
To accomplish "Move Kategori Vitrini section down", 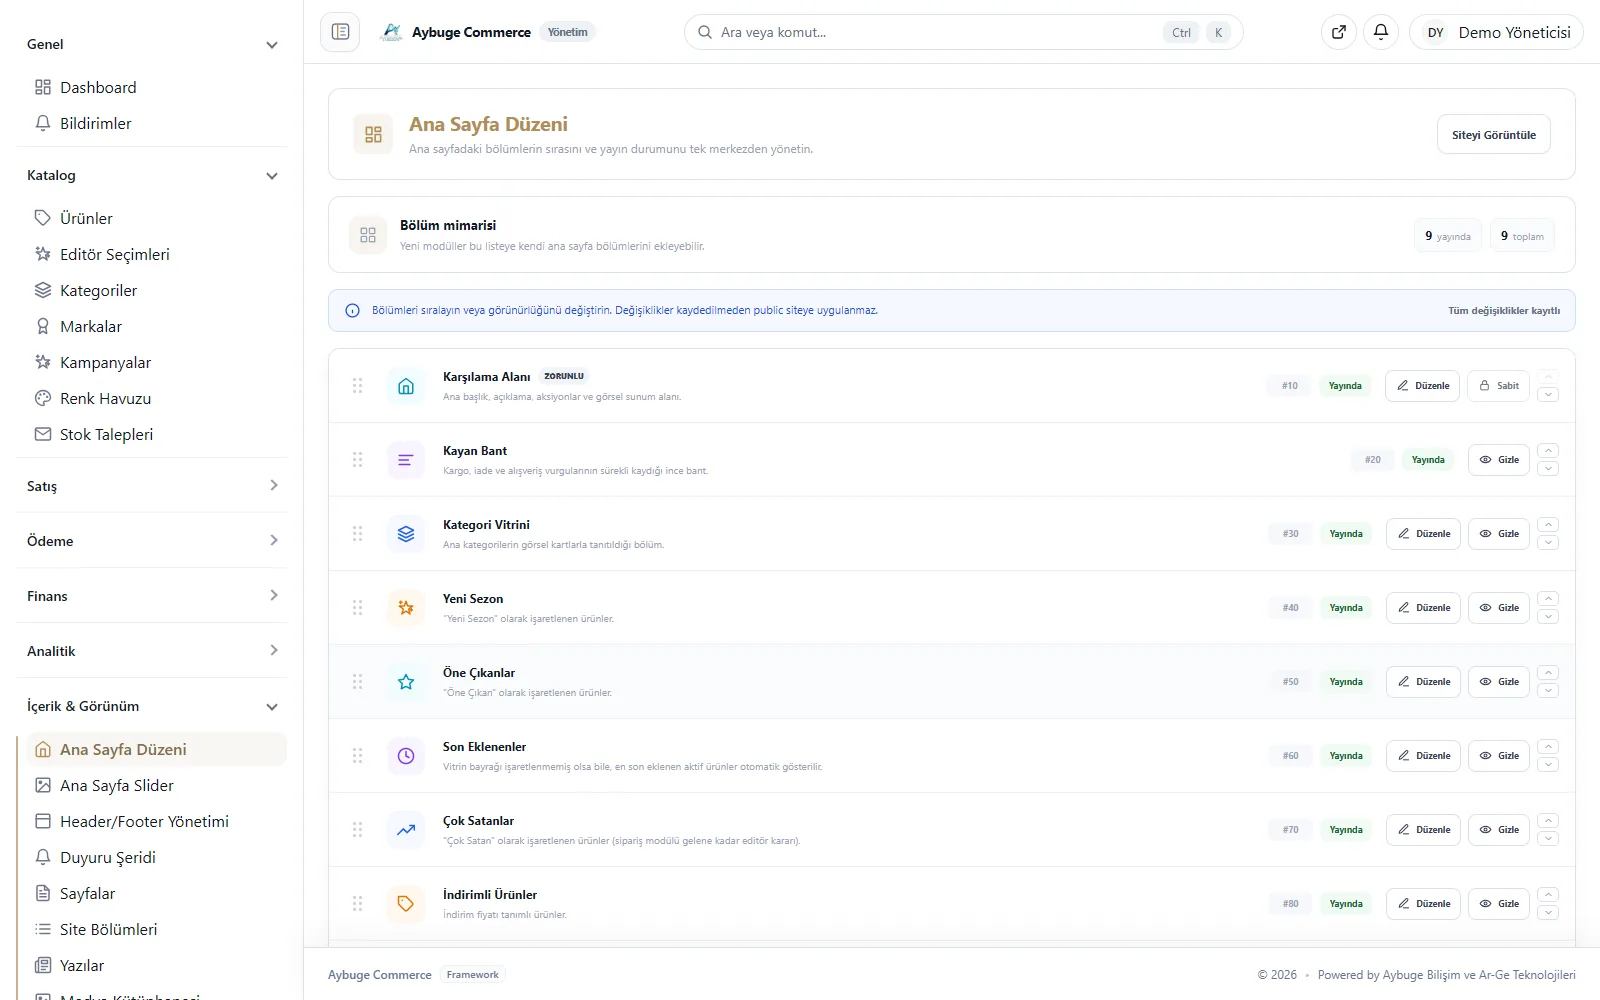I will (1548, 543).
